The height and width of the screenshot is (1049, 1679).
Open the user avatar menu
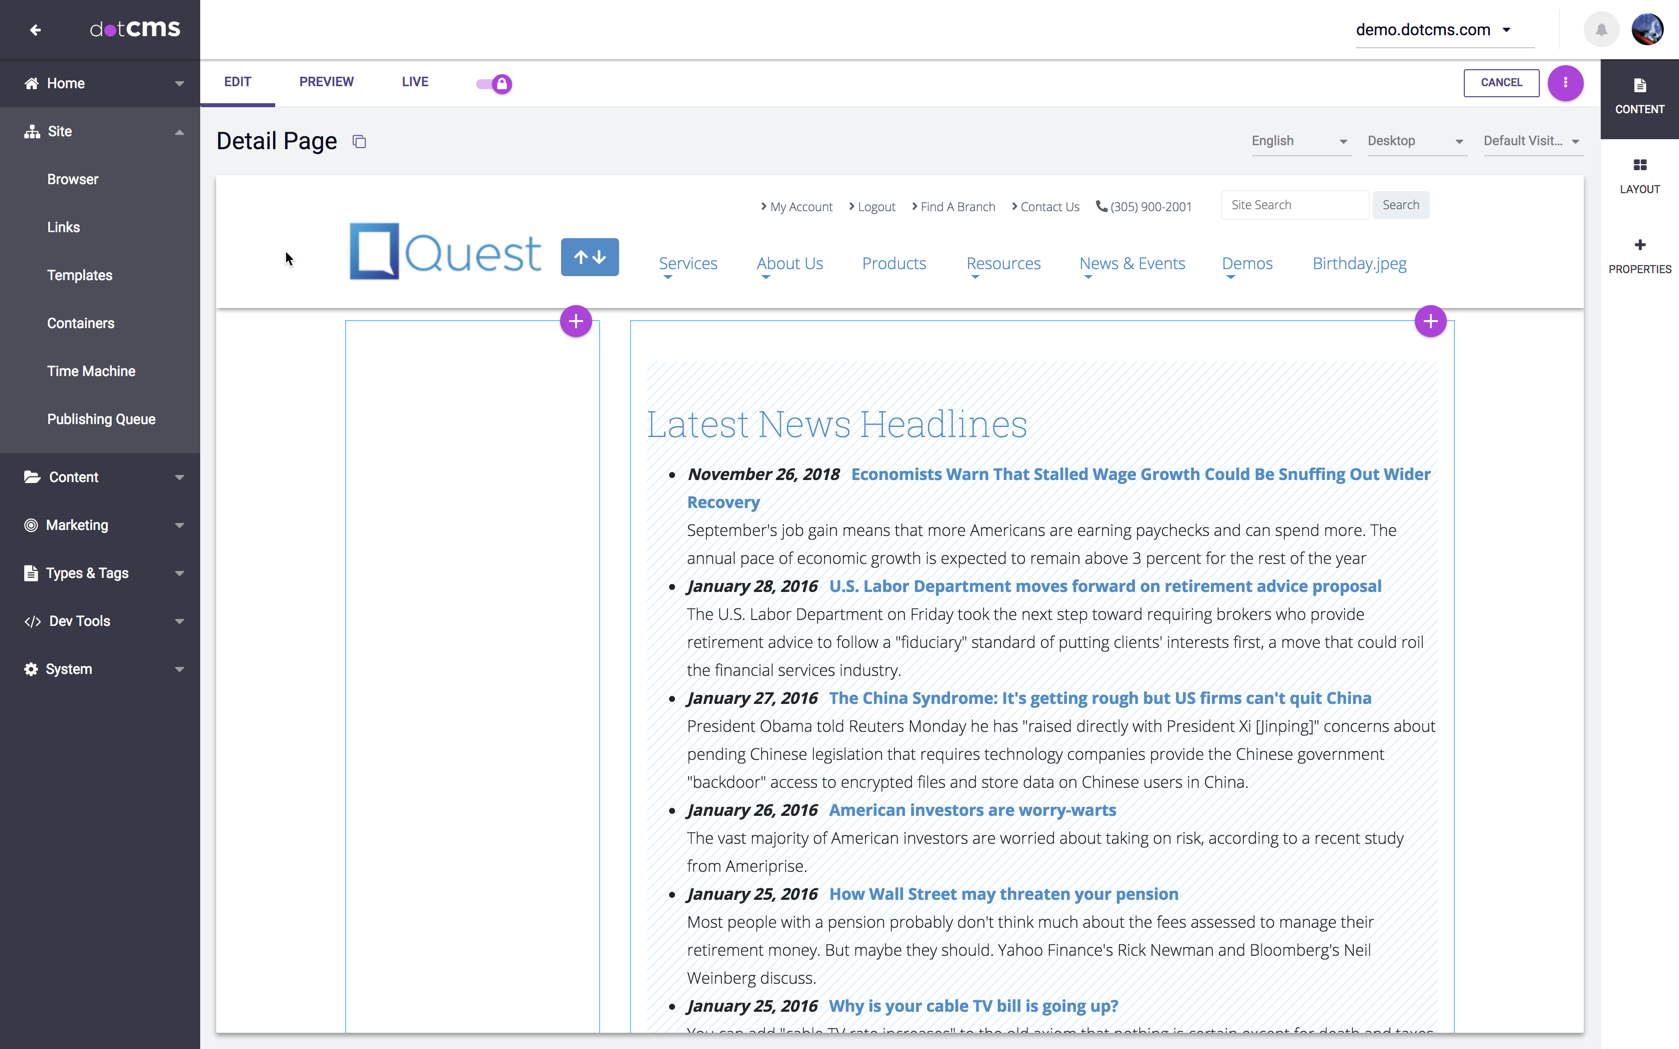click(1647, 30)
